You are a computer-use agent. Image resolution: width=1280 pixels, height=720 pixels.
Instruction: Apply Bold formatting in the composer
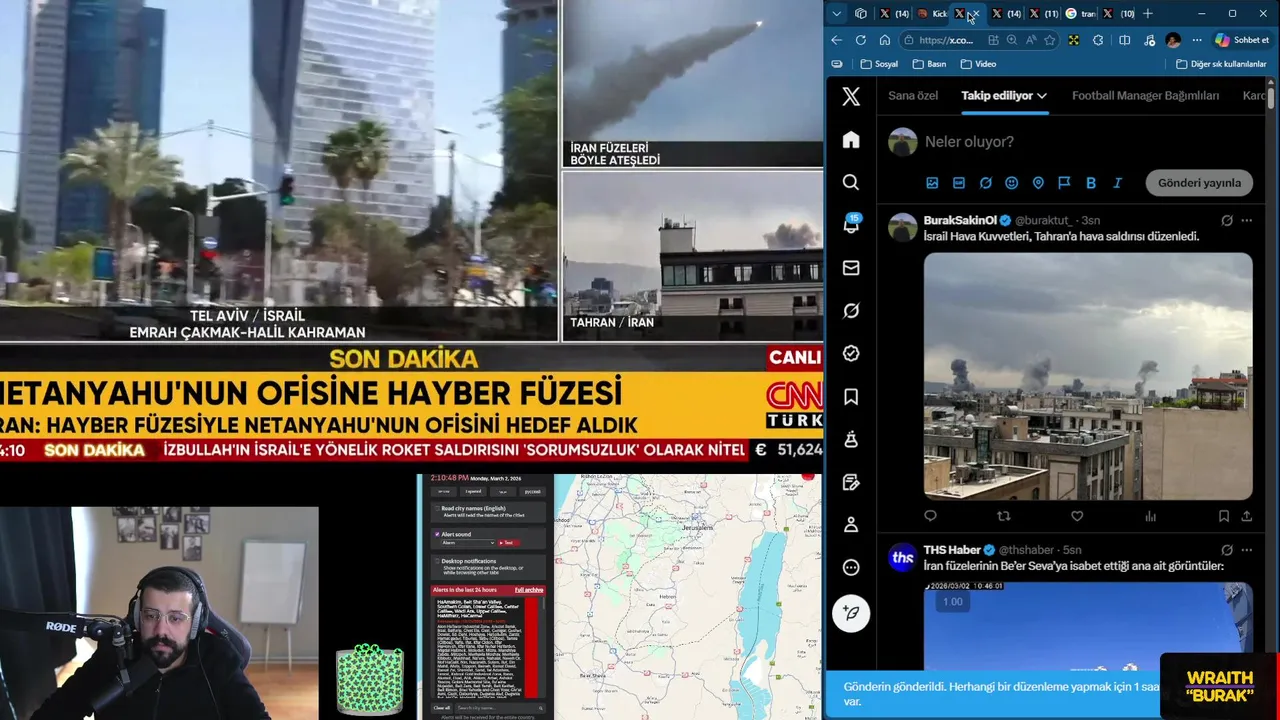pyautogui.click(x=1091, y=183)
